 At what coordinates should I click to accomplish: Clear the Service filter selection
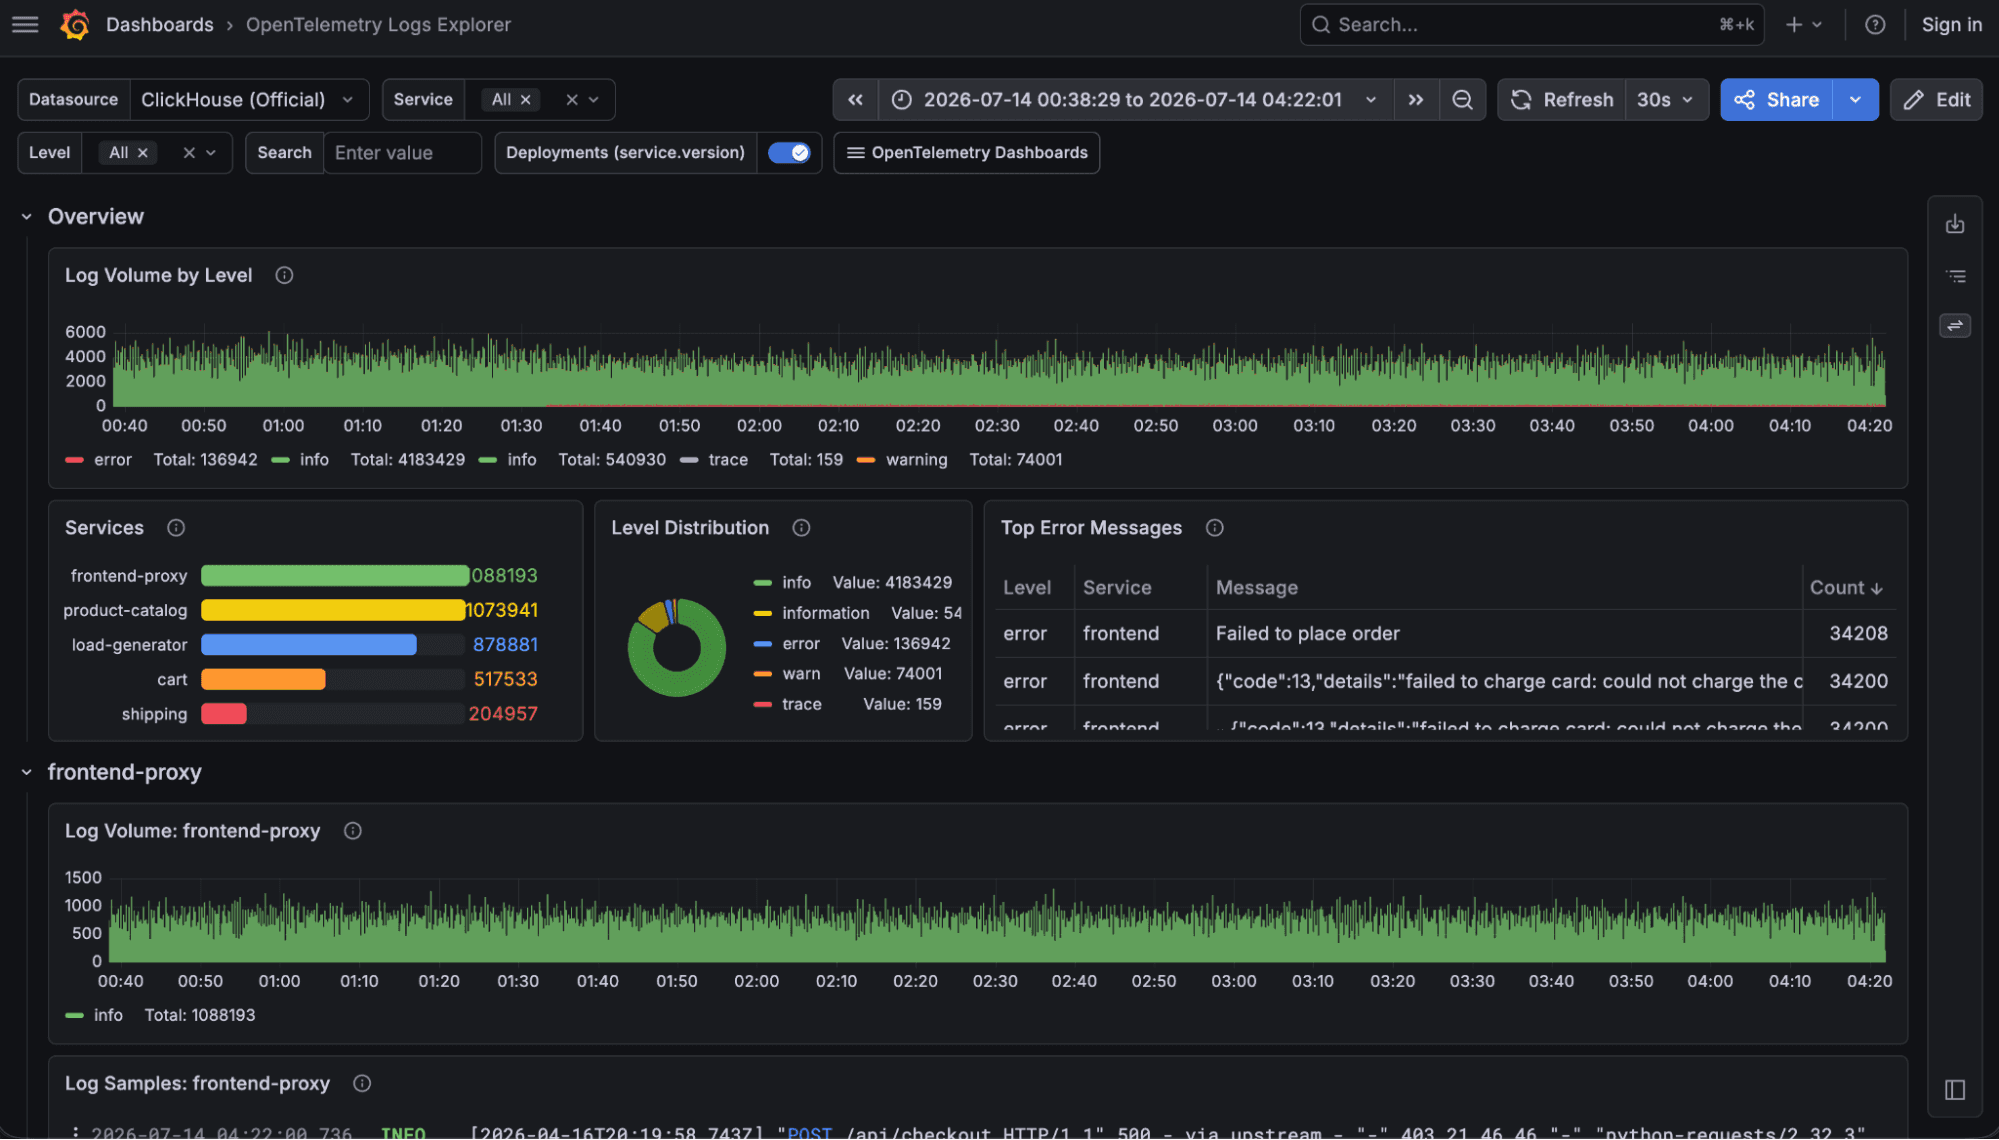point(572,100)
